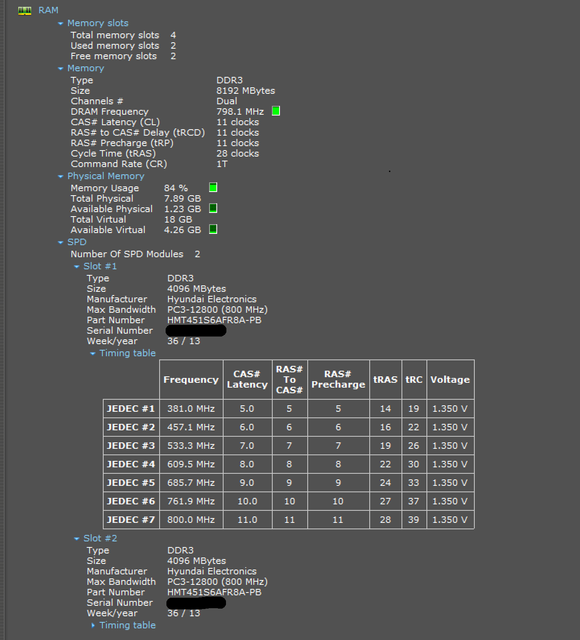Image resolution: width=580 pixels, height=640 pixels.
Task: Click the RAS# To CAS# column header
Action: coord(289,380)
